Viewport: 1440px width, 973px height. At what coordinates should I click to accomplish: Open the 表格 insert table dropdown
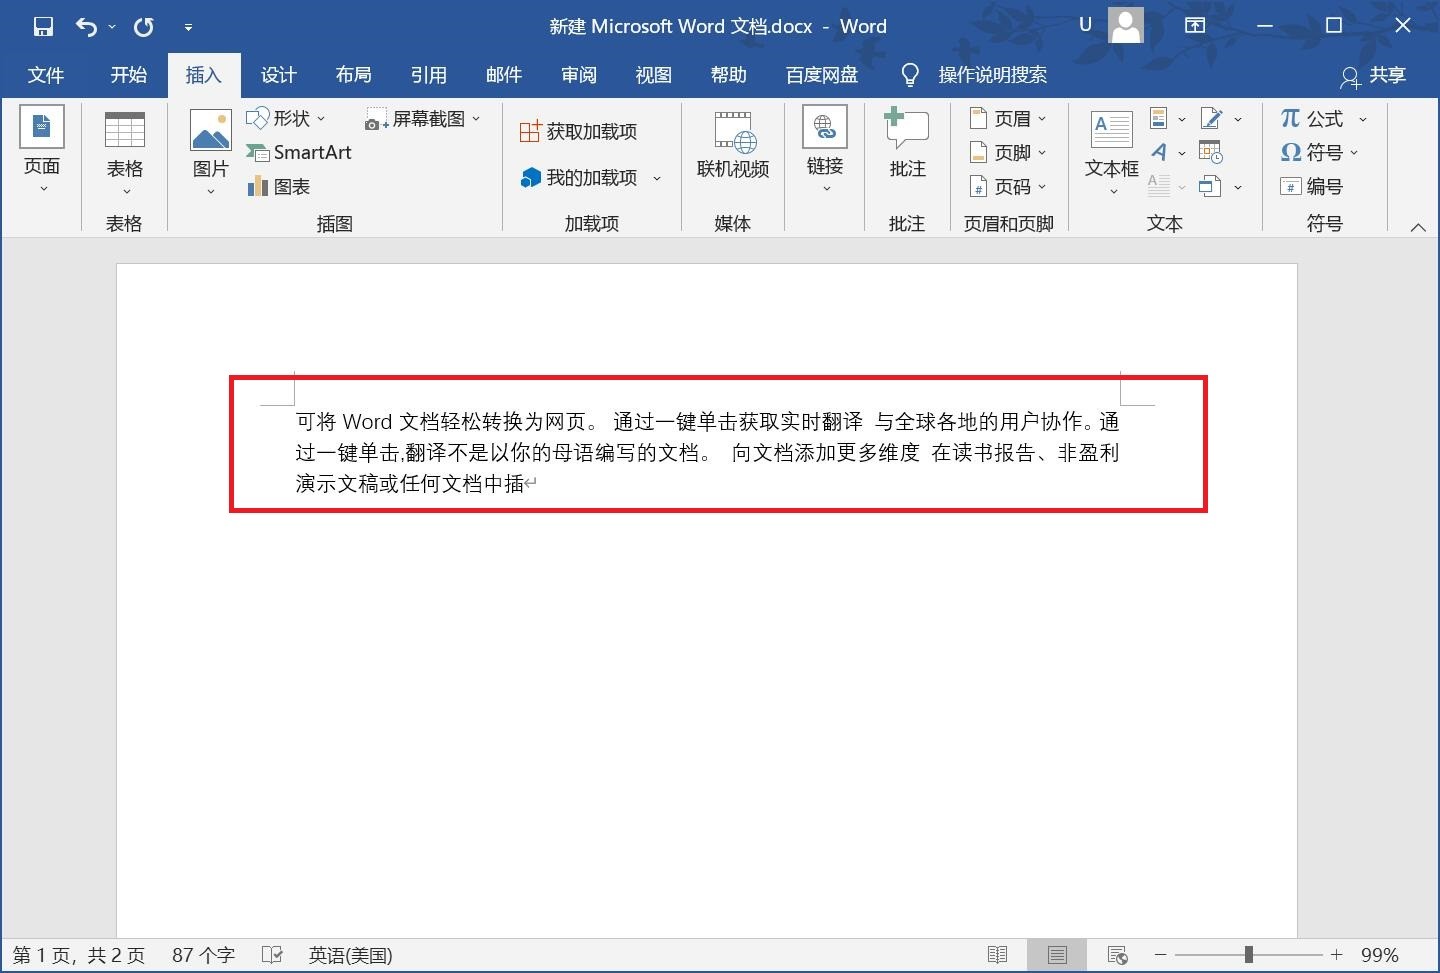point(125,152)
